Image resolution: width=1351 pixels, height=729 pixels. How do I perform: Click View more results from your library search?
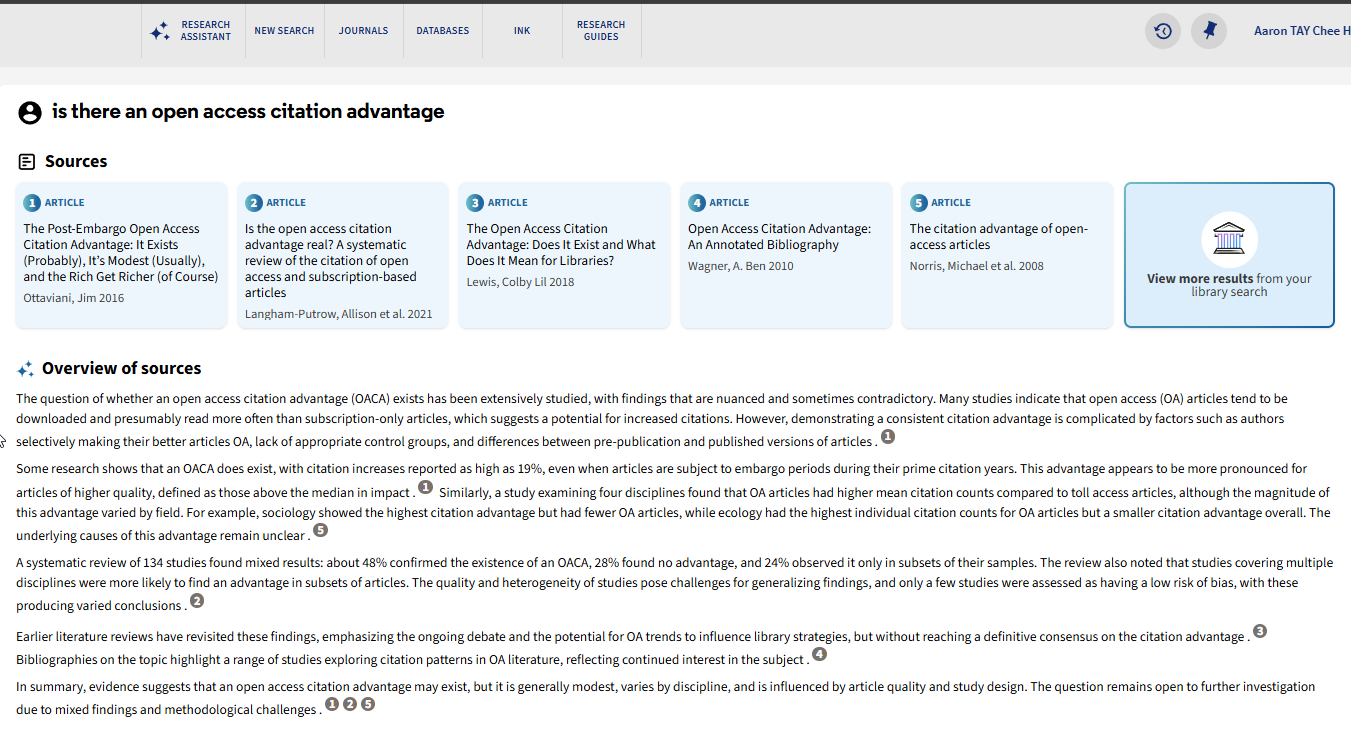[1229, 255]
